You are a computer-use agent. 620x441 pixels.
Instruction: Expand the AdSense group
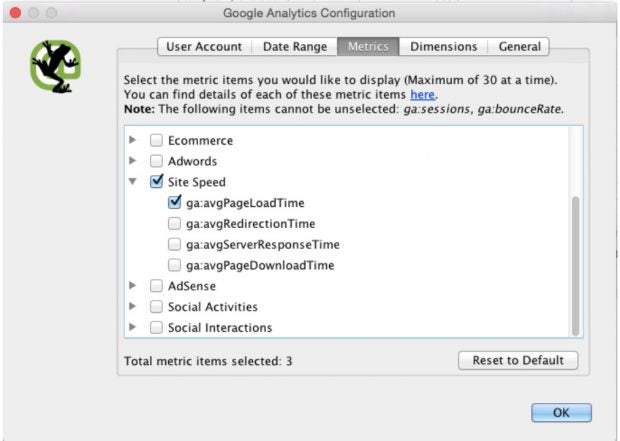(x=133, y=286)
